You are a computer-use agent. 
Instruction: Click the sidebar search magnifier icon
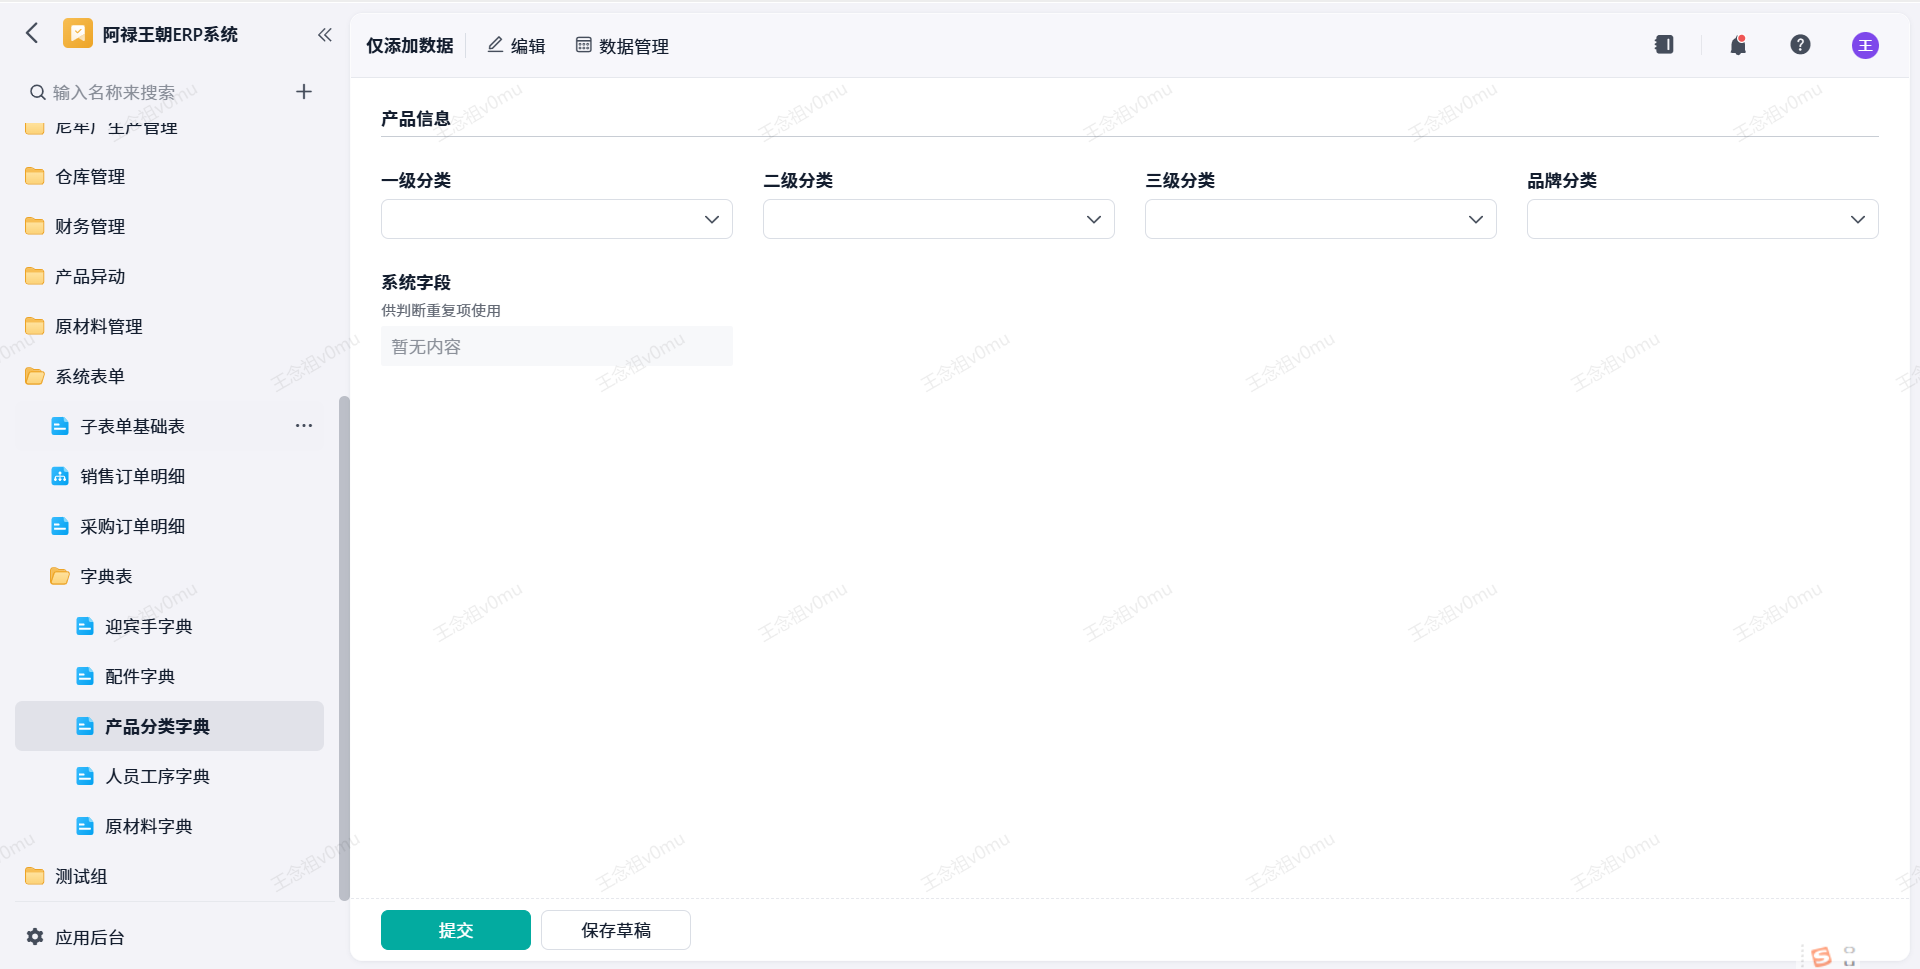point(38,93)
